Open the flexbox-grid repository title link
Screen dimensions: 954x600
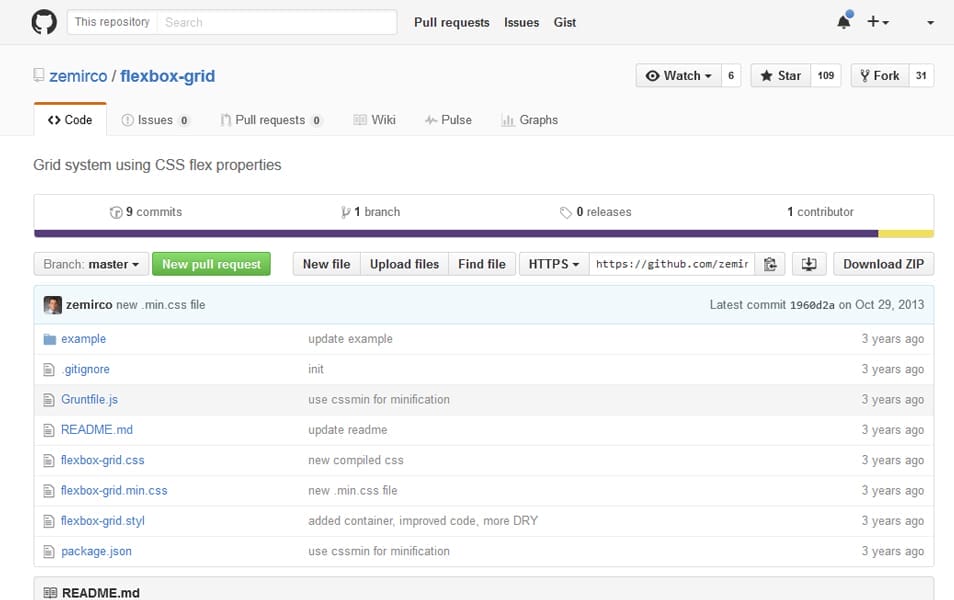167,76
